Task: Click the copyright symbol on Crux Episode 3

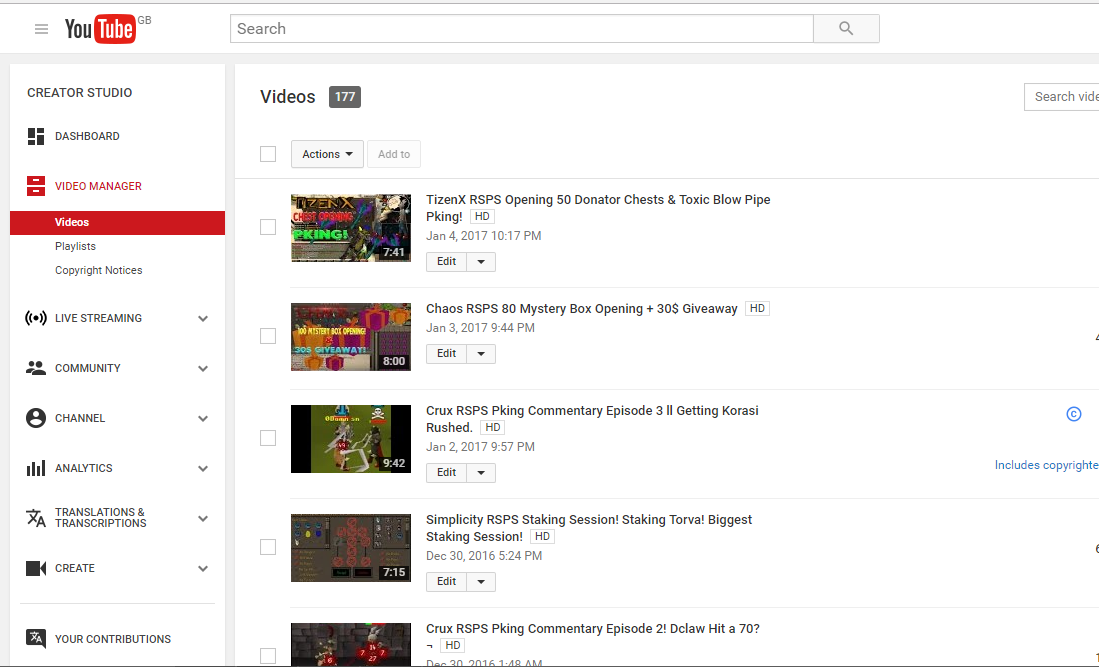Action: click(1074, 414)
